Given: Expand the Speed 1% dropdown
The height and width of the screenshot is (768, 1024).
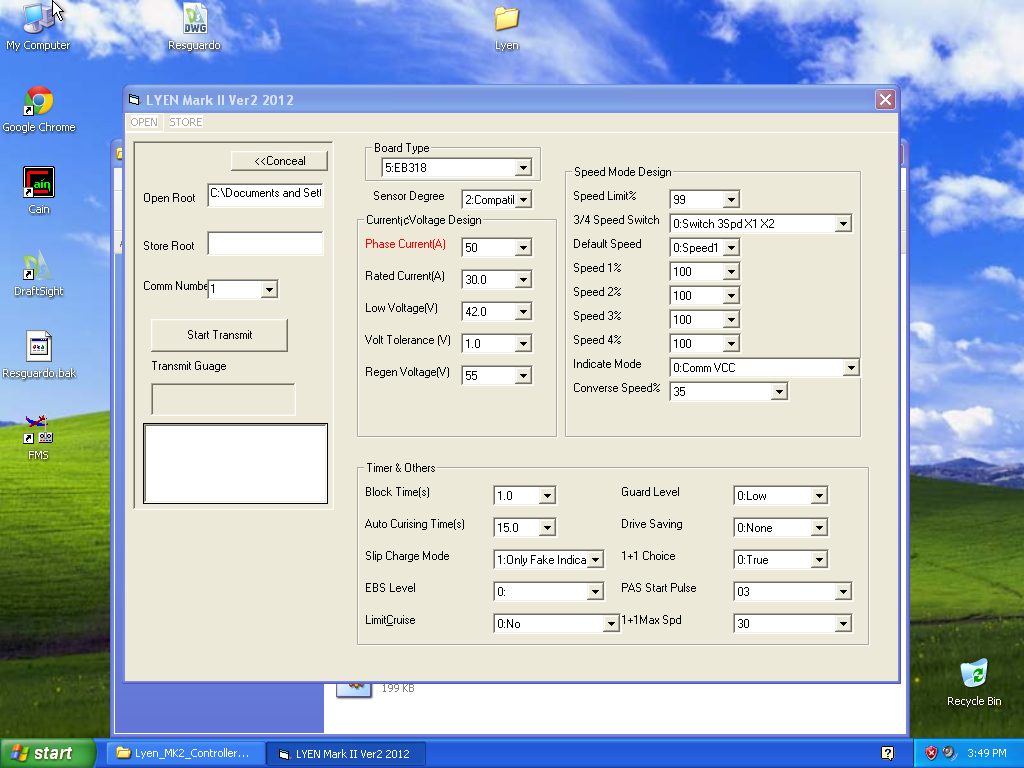Looking at the screenshot, I should 731,272.
